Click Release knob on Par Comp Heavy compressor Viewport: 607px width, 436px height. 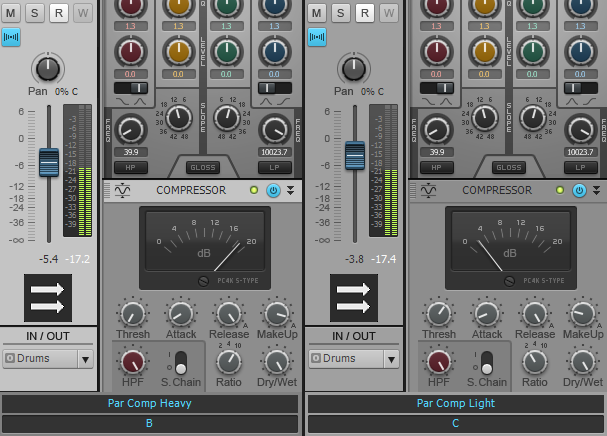[229, 314]
